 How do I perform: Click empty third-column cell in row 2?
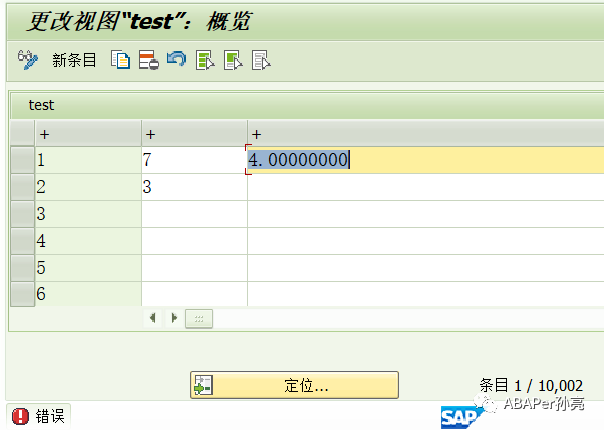[426, 187]
